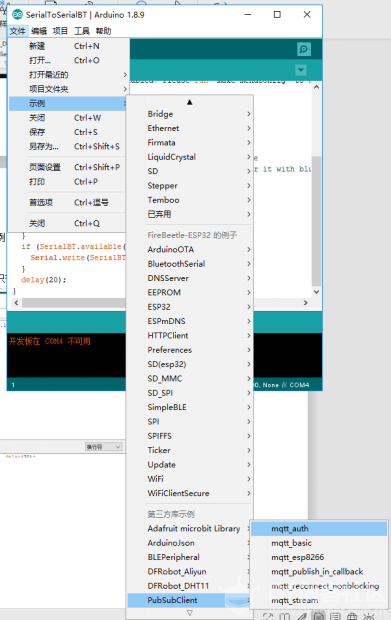Image resolution: width=391 pixels, height=620 pixels.
Task: Open SimpleBLE examples
Action: [190, 407]
